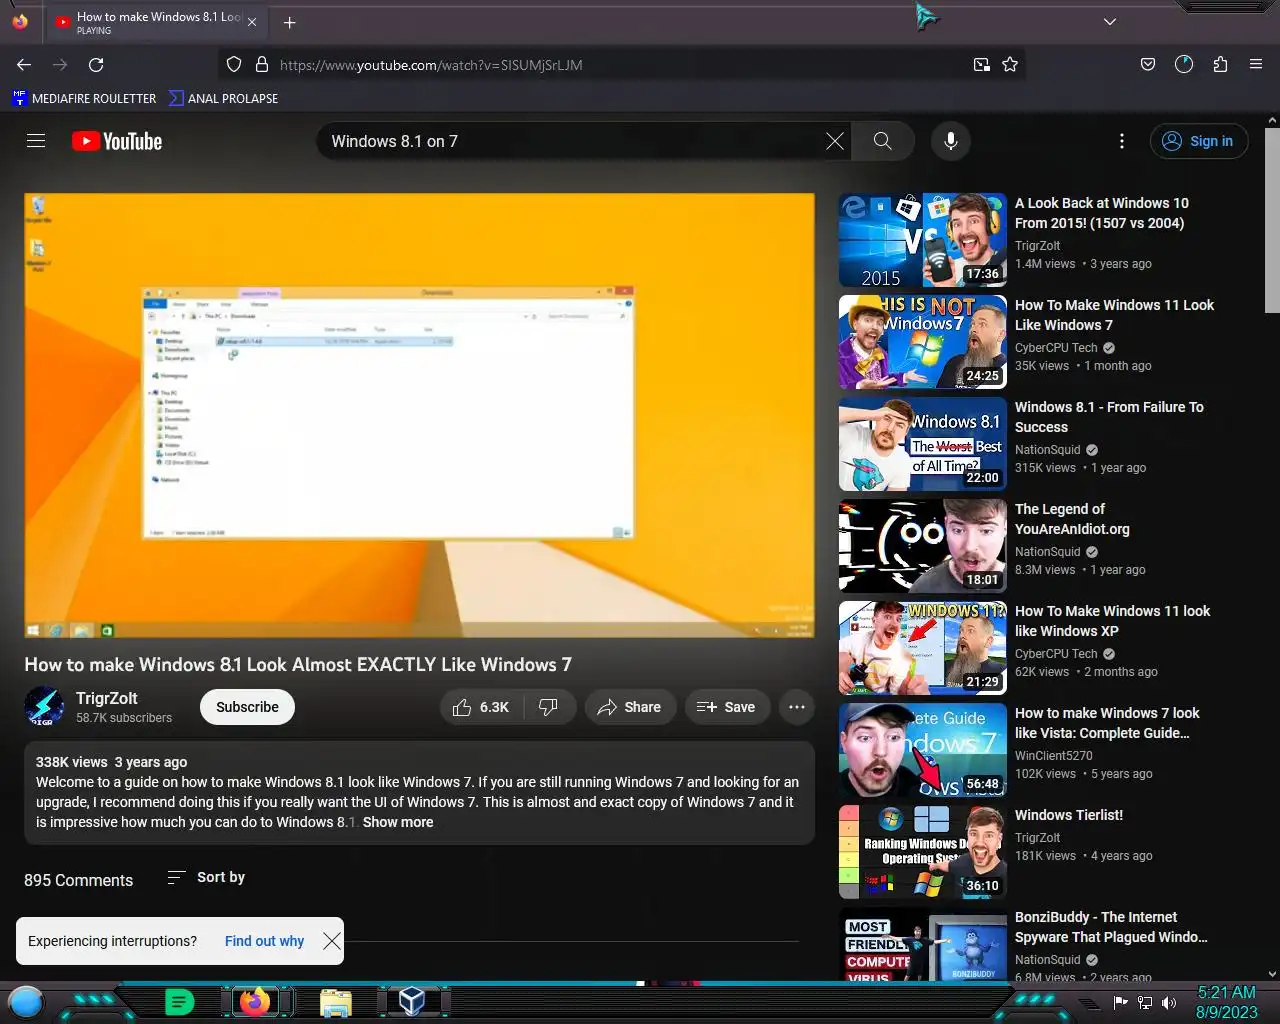Open the list all tabs chevron
This screenshot has height=1024, width=1280.
1110,22
